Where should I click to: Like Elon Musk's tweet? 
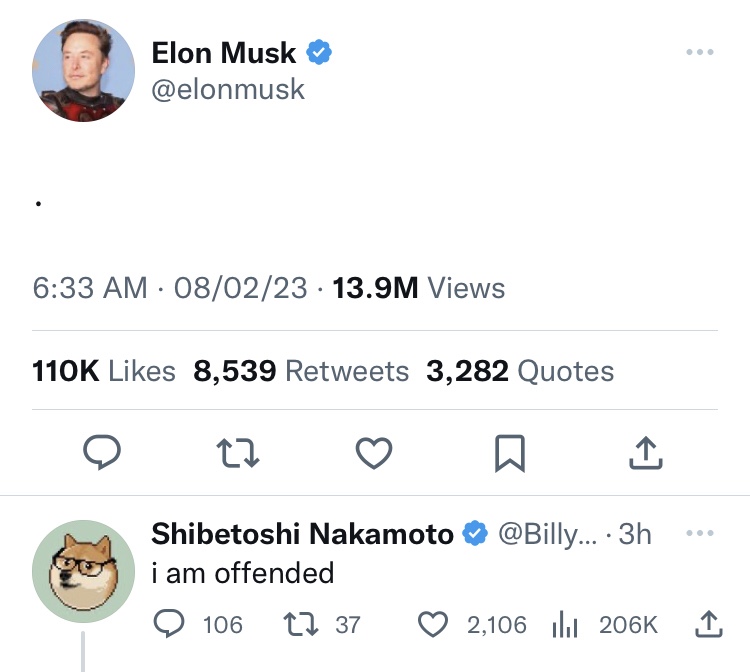(374, 455)
